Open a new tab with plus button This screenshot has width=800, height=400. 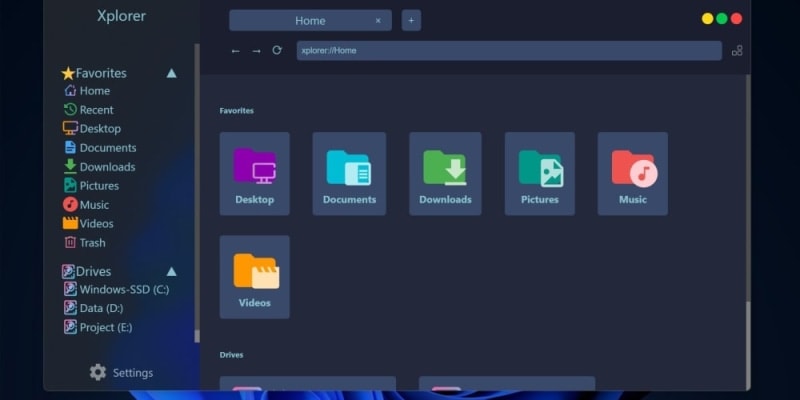(411, 20)
